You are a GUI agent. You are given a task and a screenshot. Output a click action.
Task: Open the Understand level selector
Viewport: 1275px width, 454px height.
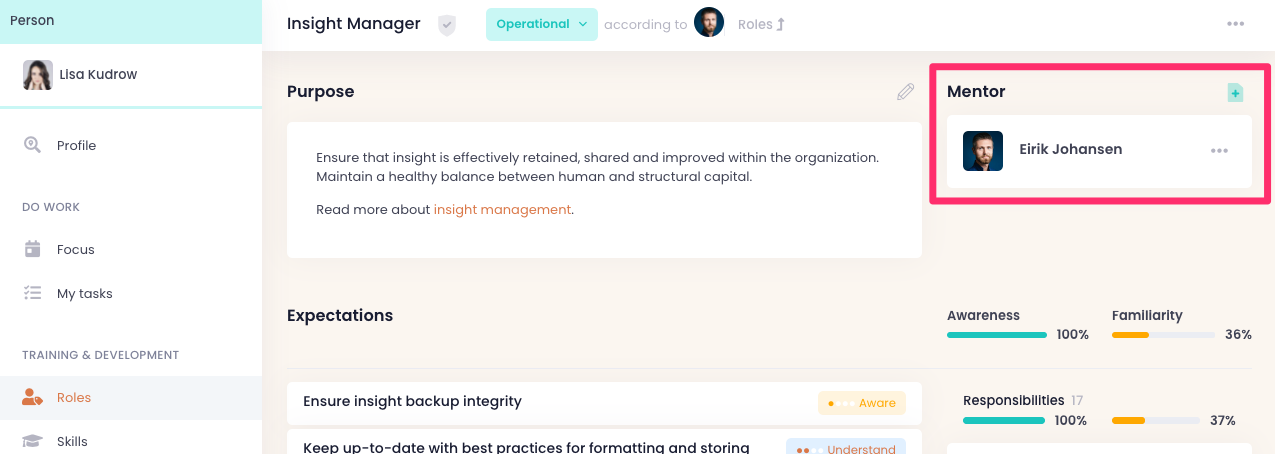[x=845, y=448]
